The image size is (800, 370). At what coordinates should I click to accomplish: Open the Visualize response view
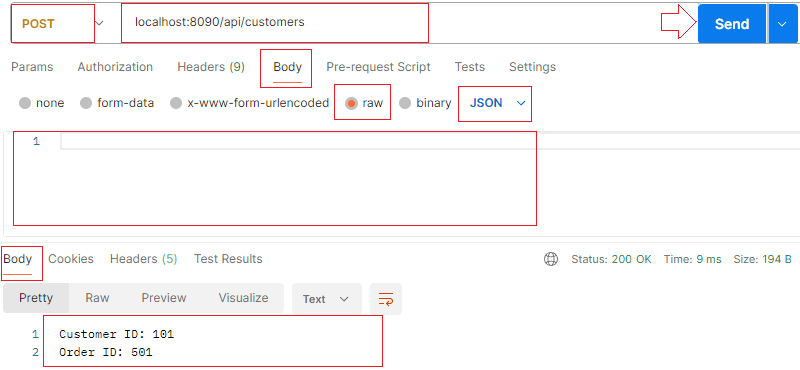click(x=243, y=298)
